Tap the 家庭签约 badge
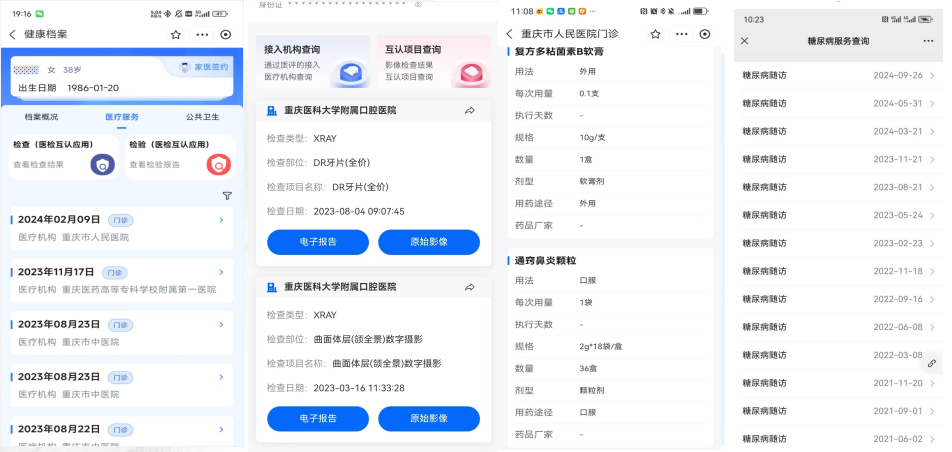The height and width of the screenshot is (452, 952). 205,68
